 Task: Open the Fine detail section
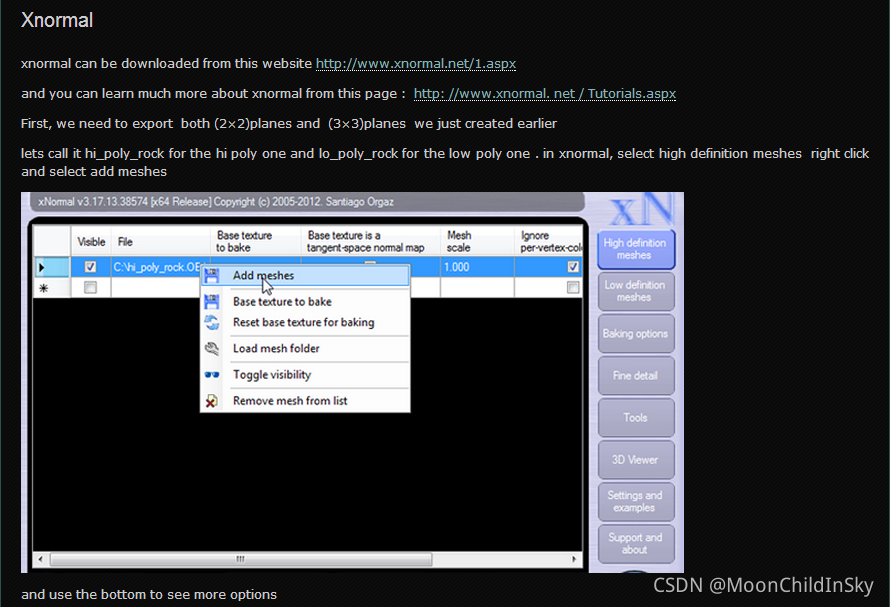coord(636,375)
